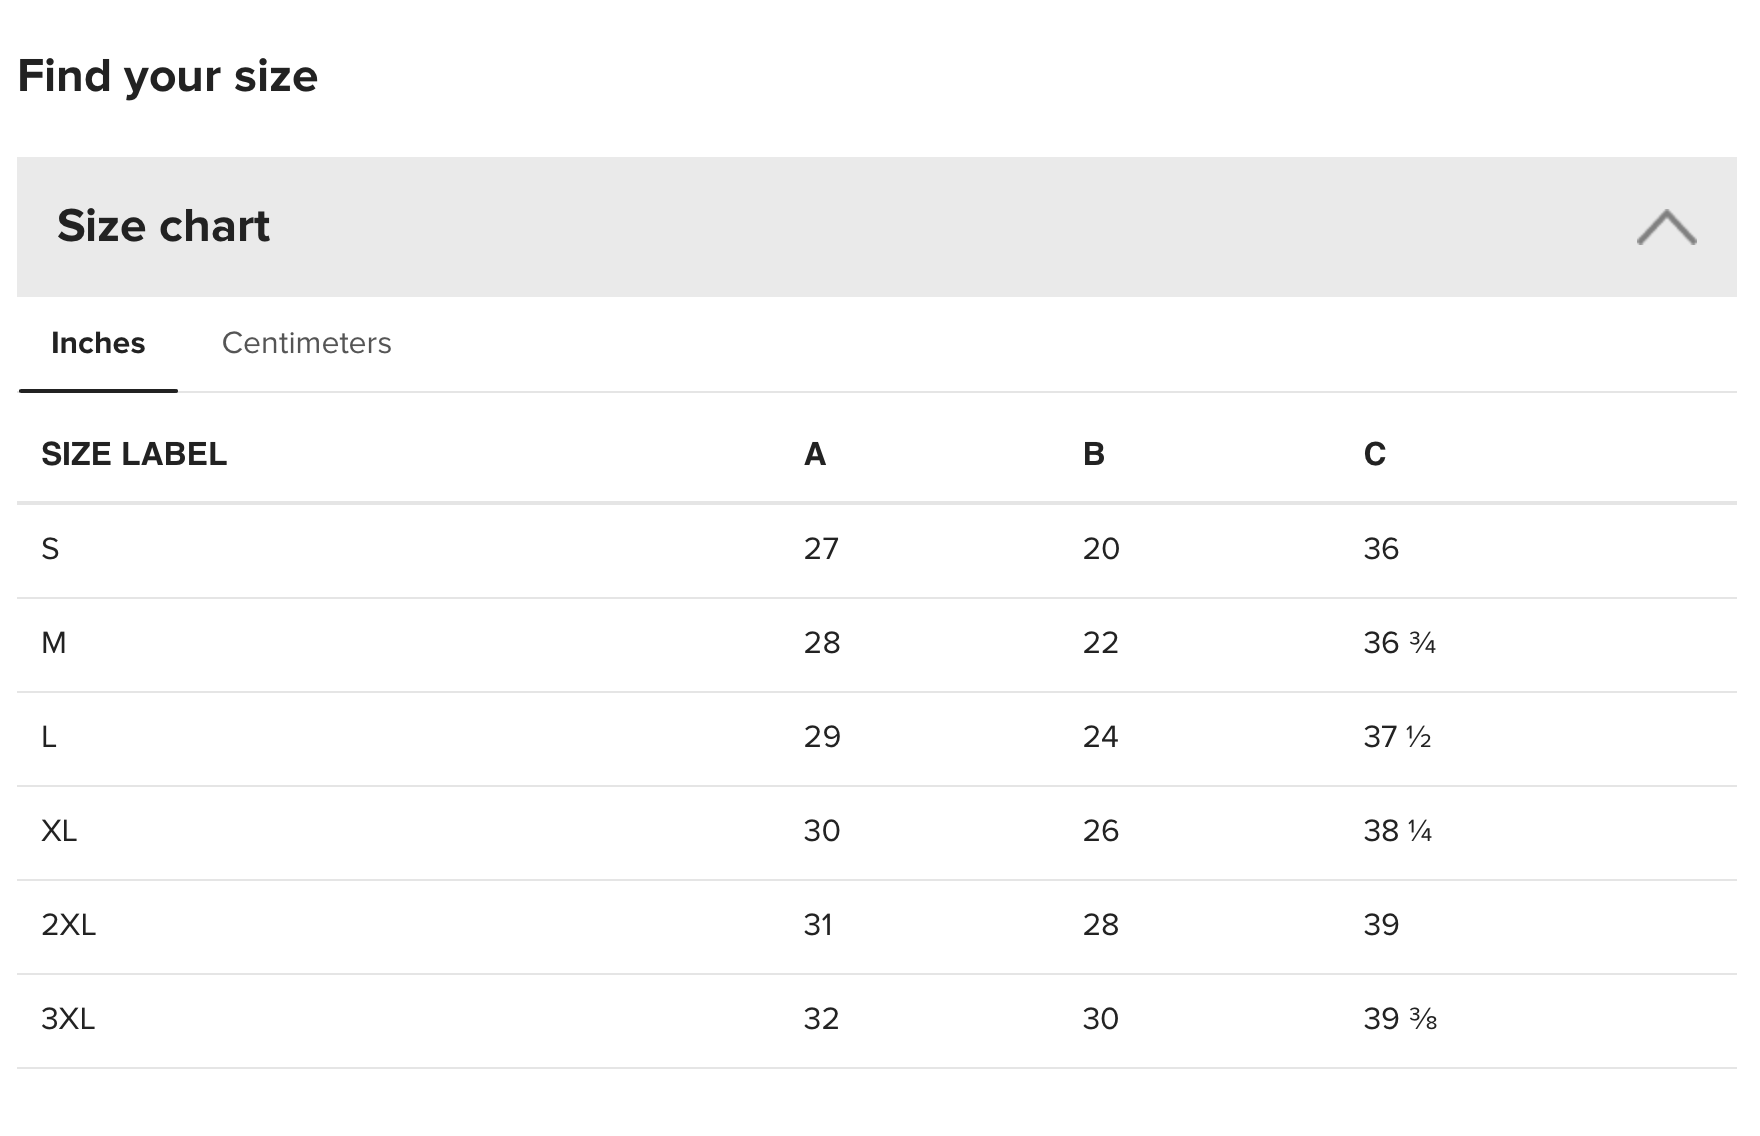
Task: Select the 3XL size label
Action: [68, 1019]
